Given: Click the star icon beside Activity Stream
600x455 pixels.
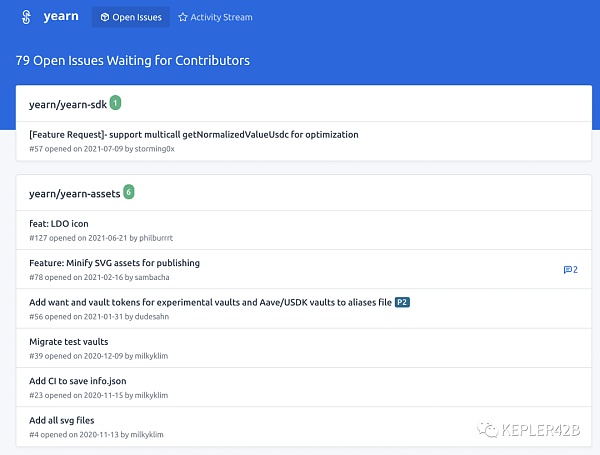Looking at the screenshot, I should (x=183, y=17).
